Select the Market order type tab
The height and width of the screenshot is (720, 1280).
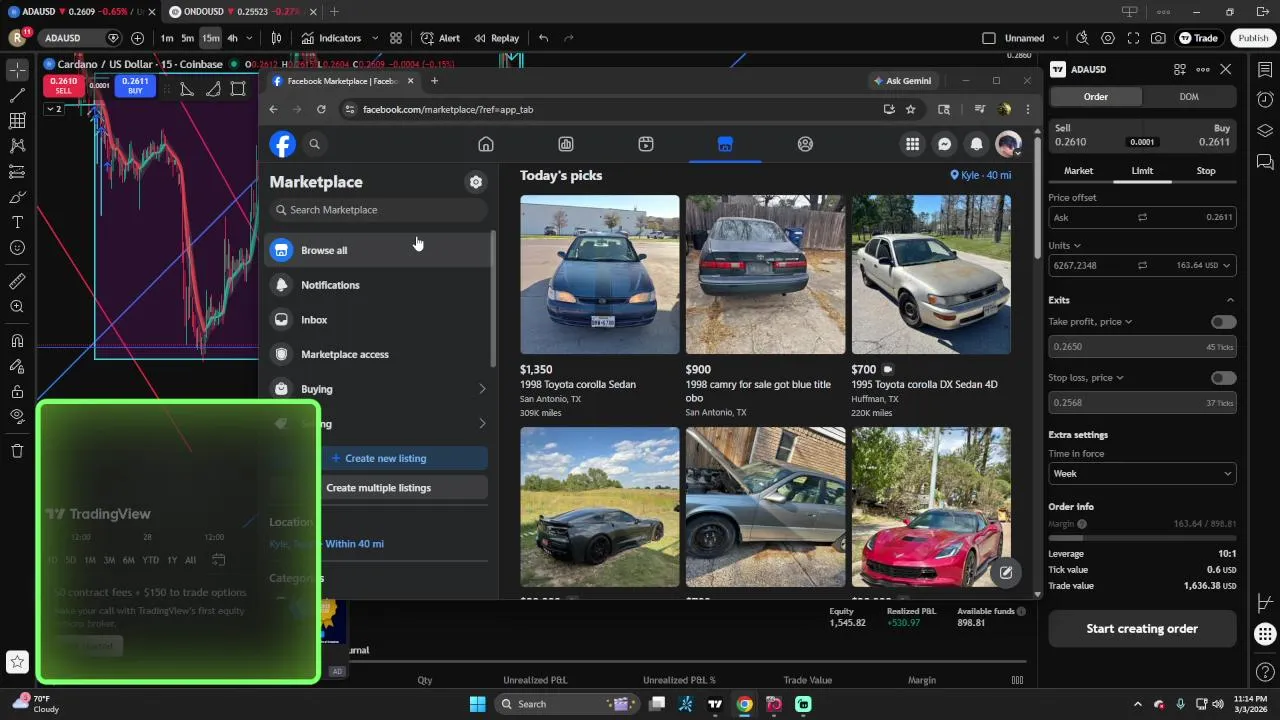[x=1078, y=171]
